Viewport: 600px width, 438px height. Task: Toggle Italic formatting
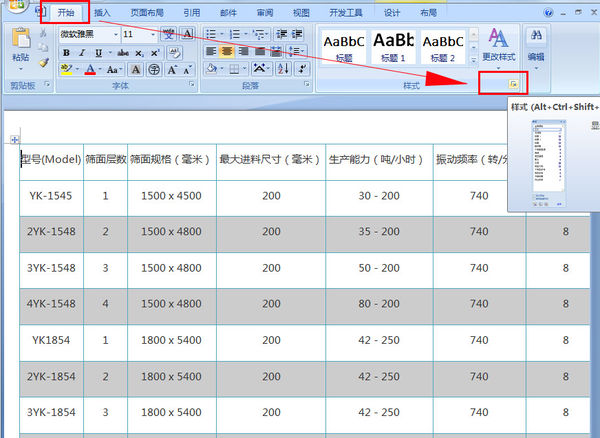click(x=82, y=53)
